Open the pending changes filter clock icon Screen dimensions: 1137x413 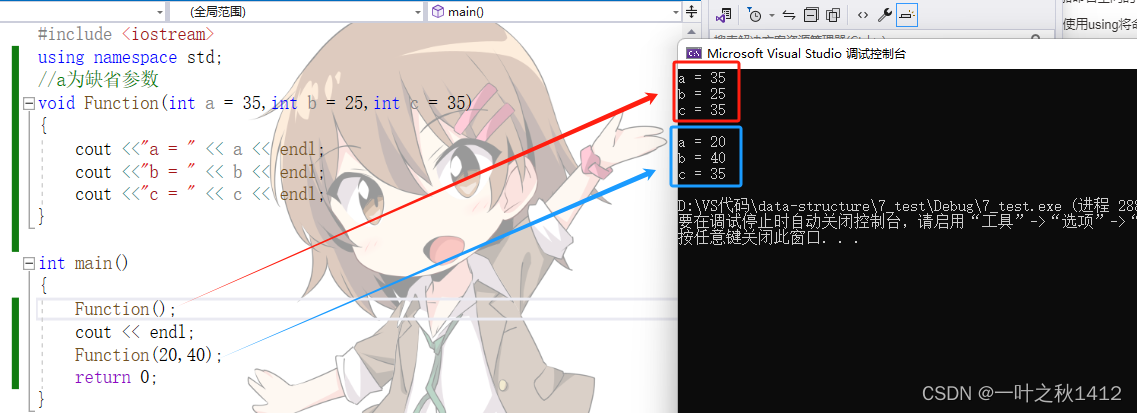coord(754,14)
